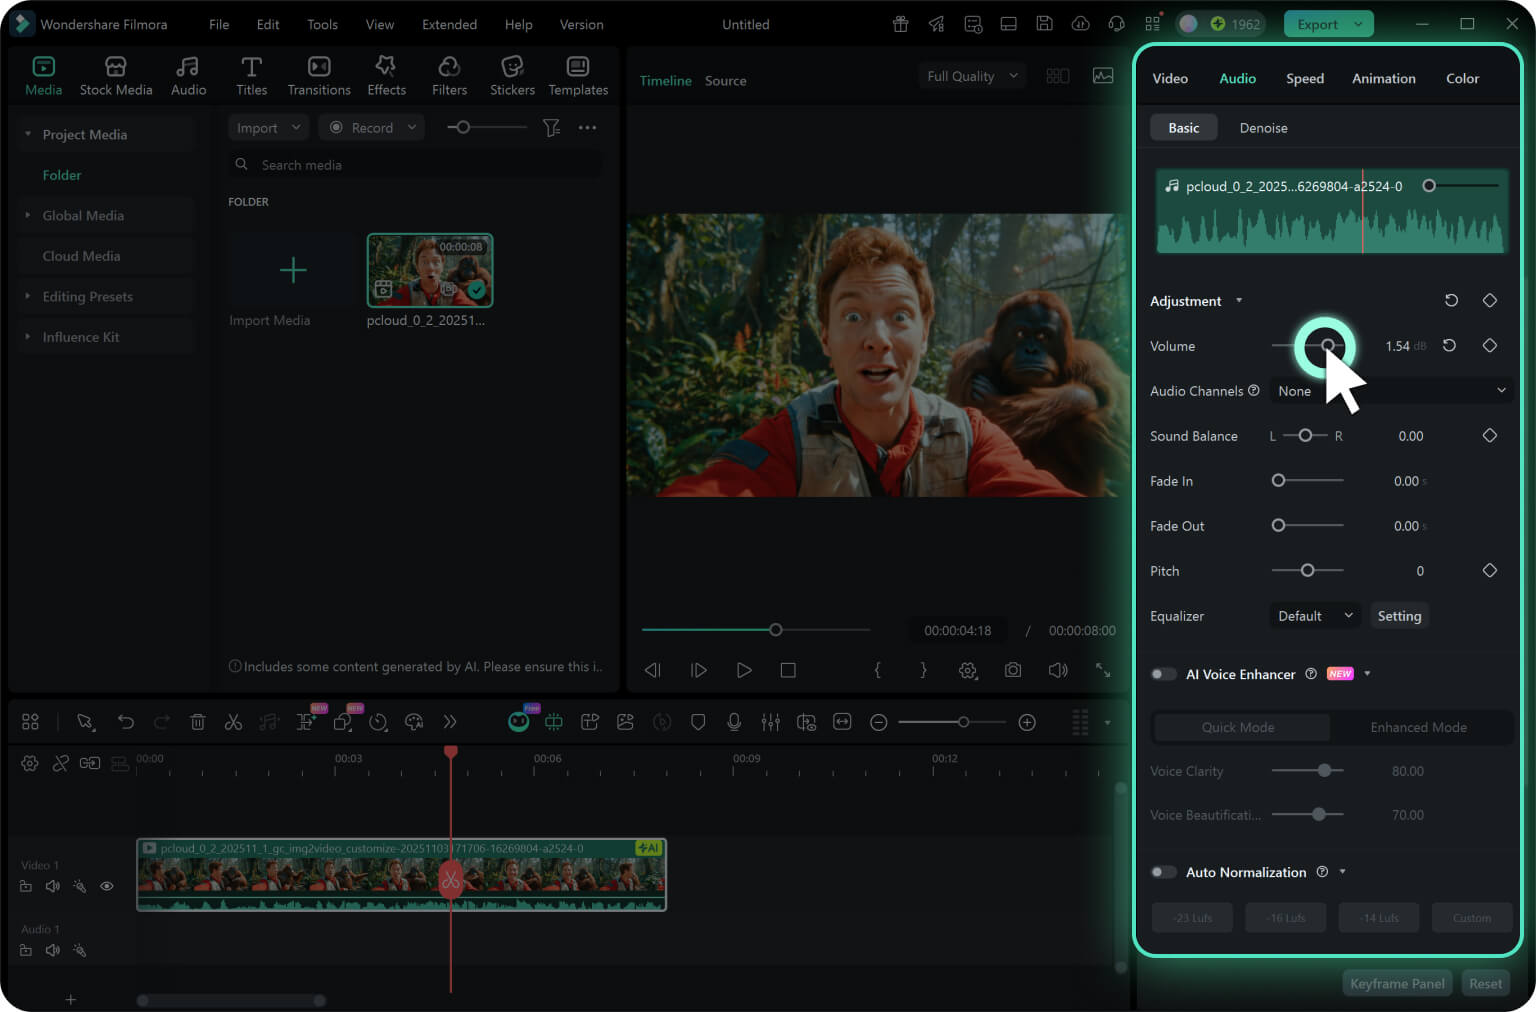Image resolution: width=1536 pixels, height=1012 pixels.
Task: Click the Equalizer Setting button
Action: (x=1398, y=616)
